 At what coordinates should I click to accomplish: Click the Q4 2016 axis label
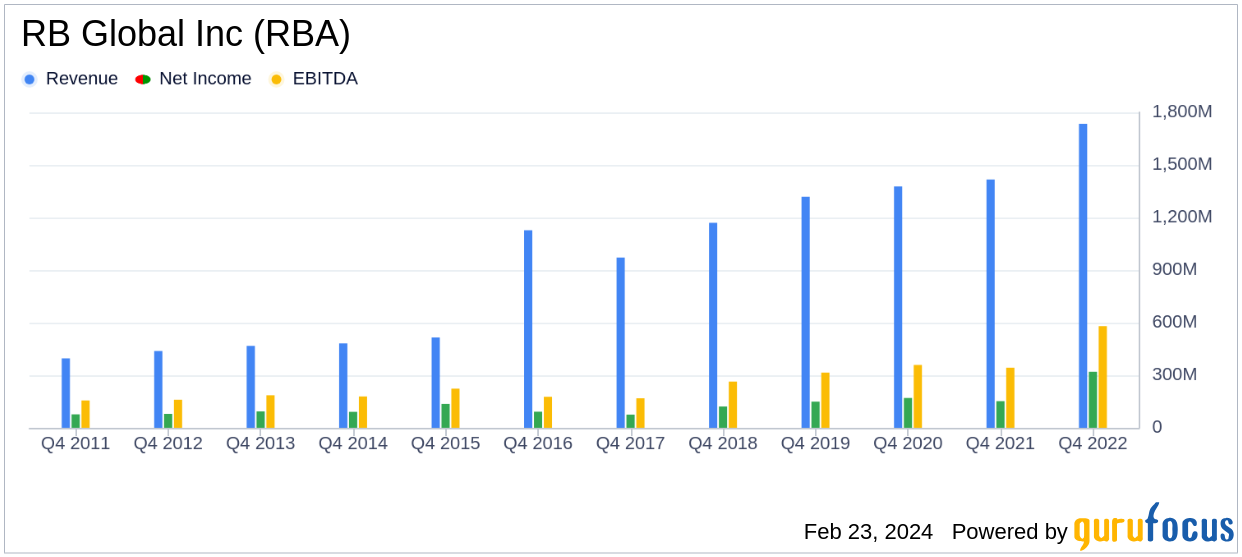pos(538,443)
